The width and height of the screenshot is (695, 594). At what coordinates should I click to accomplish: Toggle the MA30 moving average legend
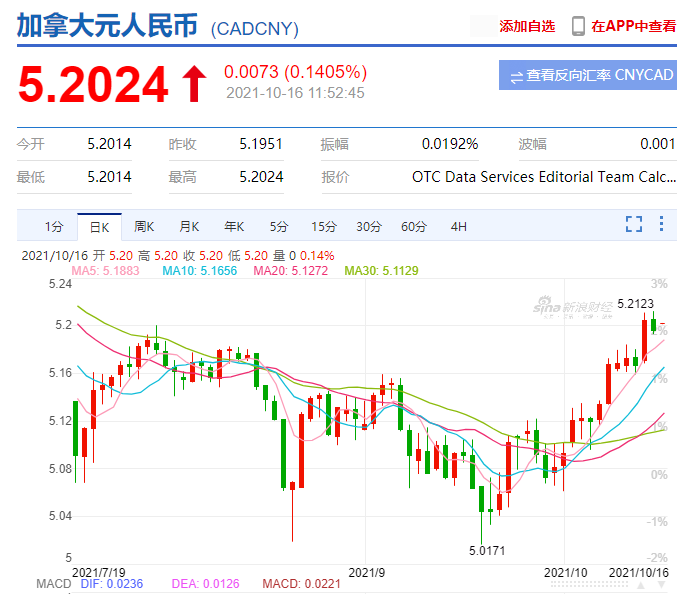381,271
